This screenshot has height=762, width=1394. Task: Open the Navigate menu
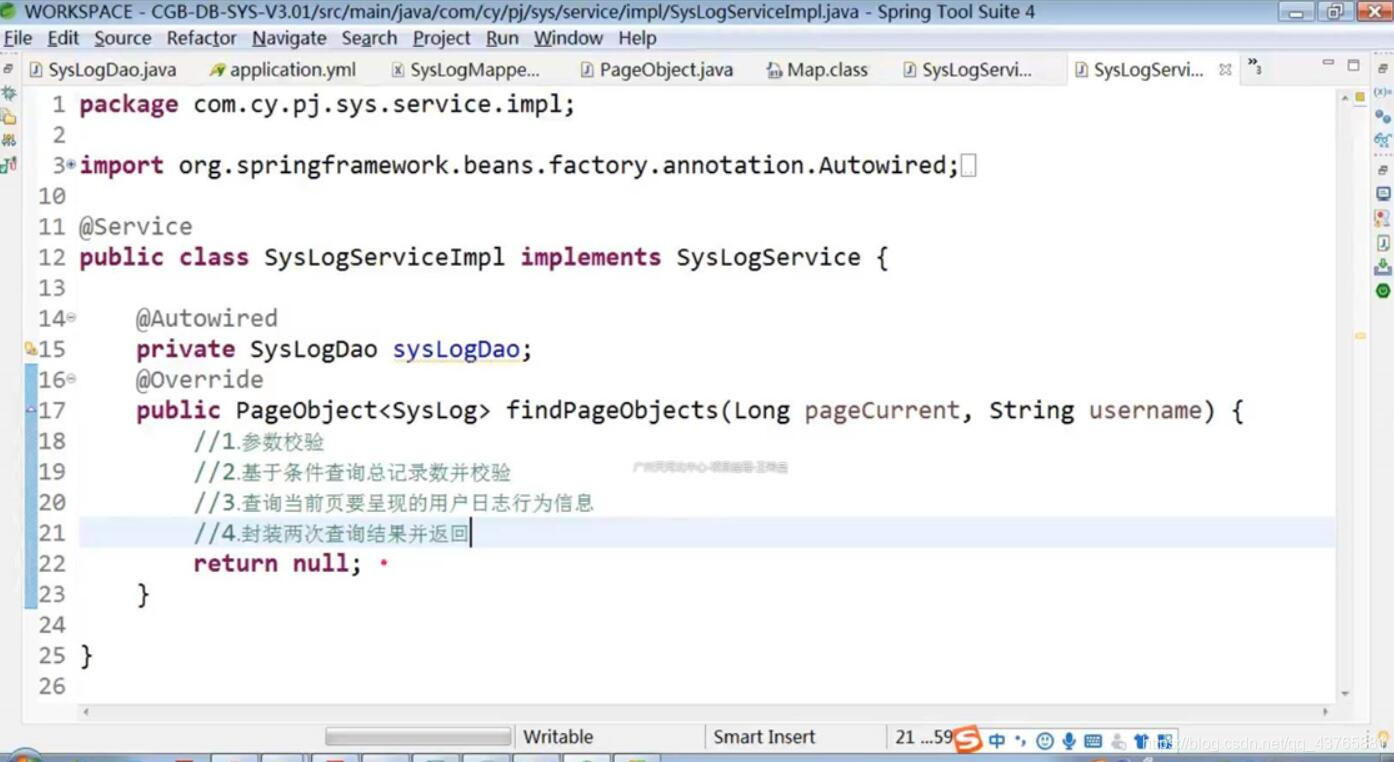tap(289, 38)
